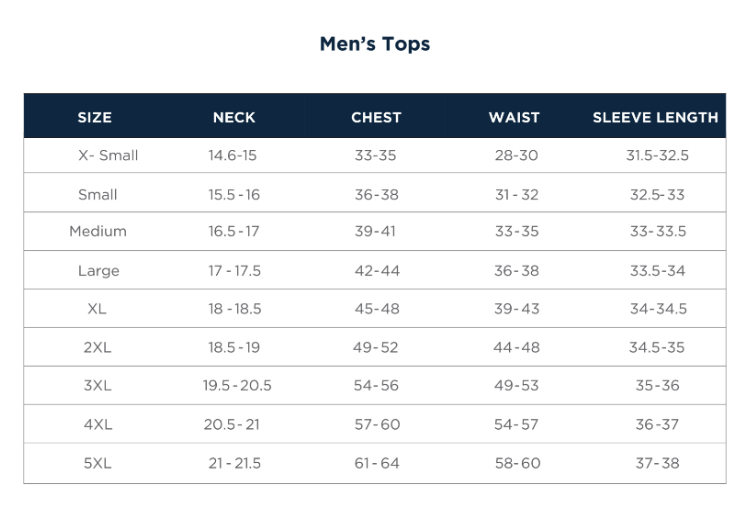Click neck value 16.5-17

click(234, 231)
